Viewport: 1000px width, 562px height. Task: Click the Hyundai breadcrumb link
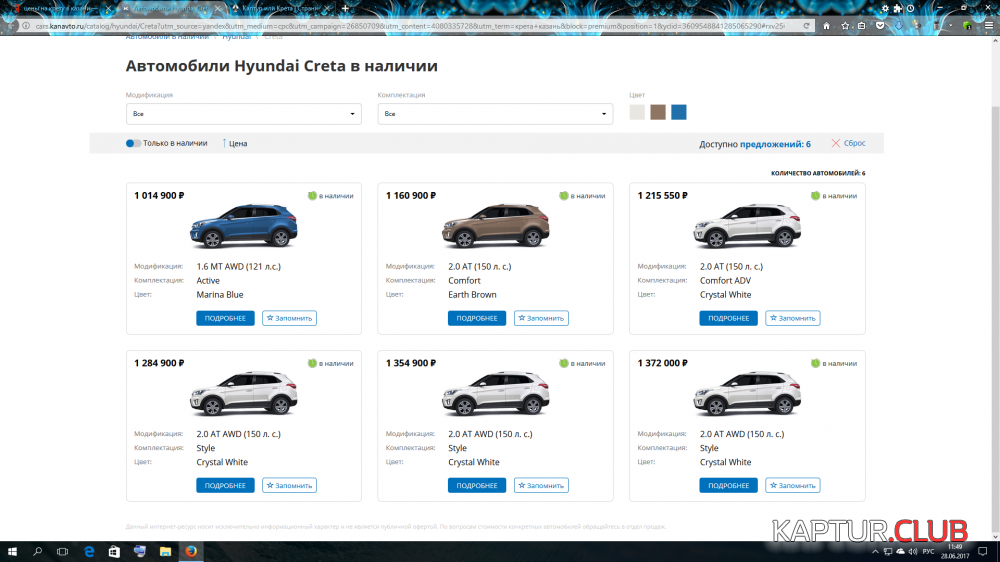(x=237, y=37)
